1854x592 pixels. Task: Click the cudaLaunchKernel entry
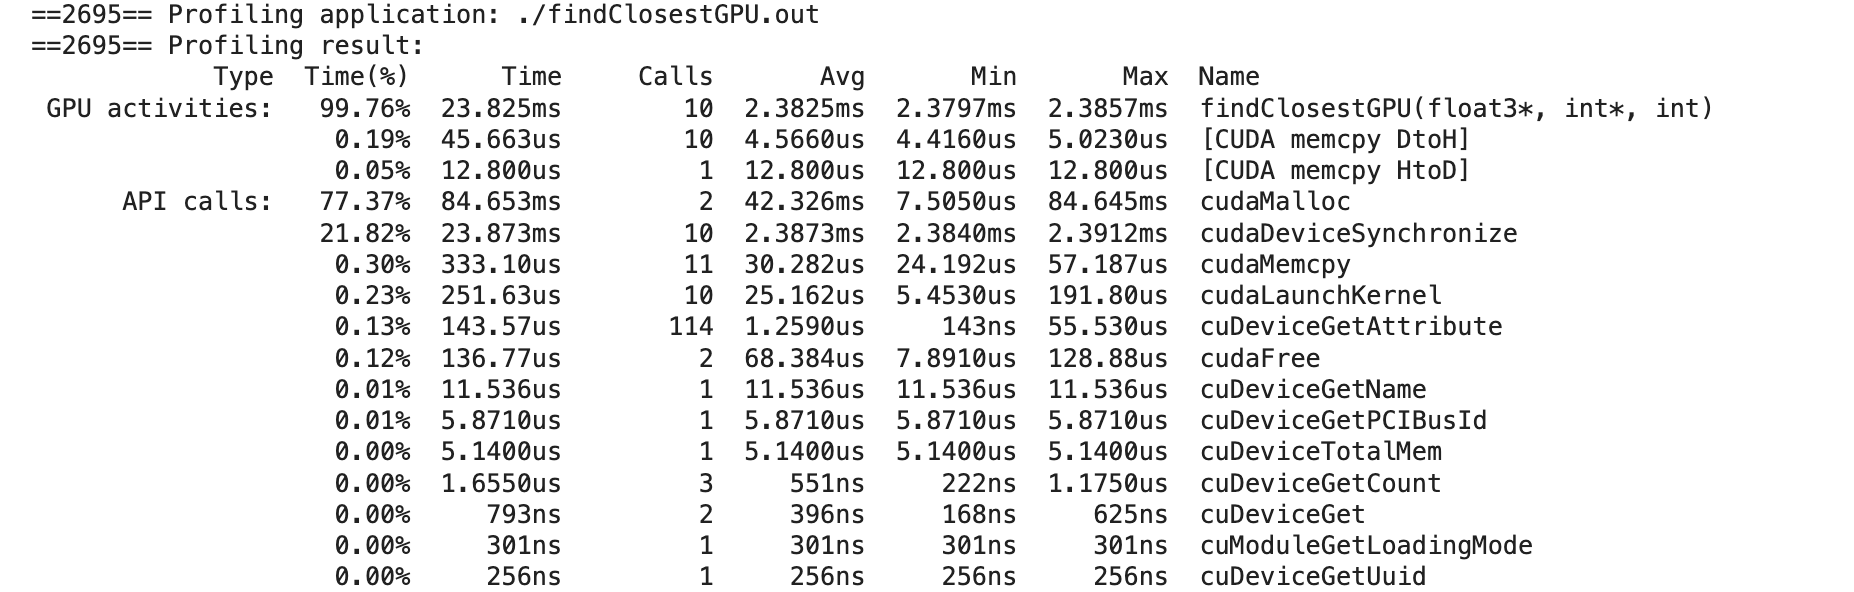[1320, 296]
